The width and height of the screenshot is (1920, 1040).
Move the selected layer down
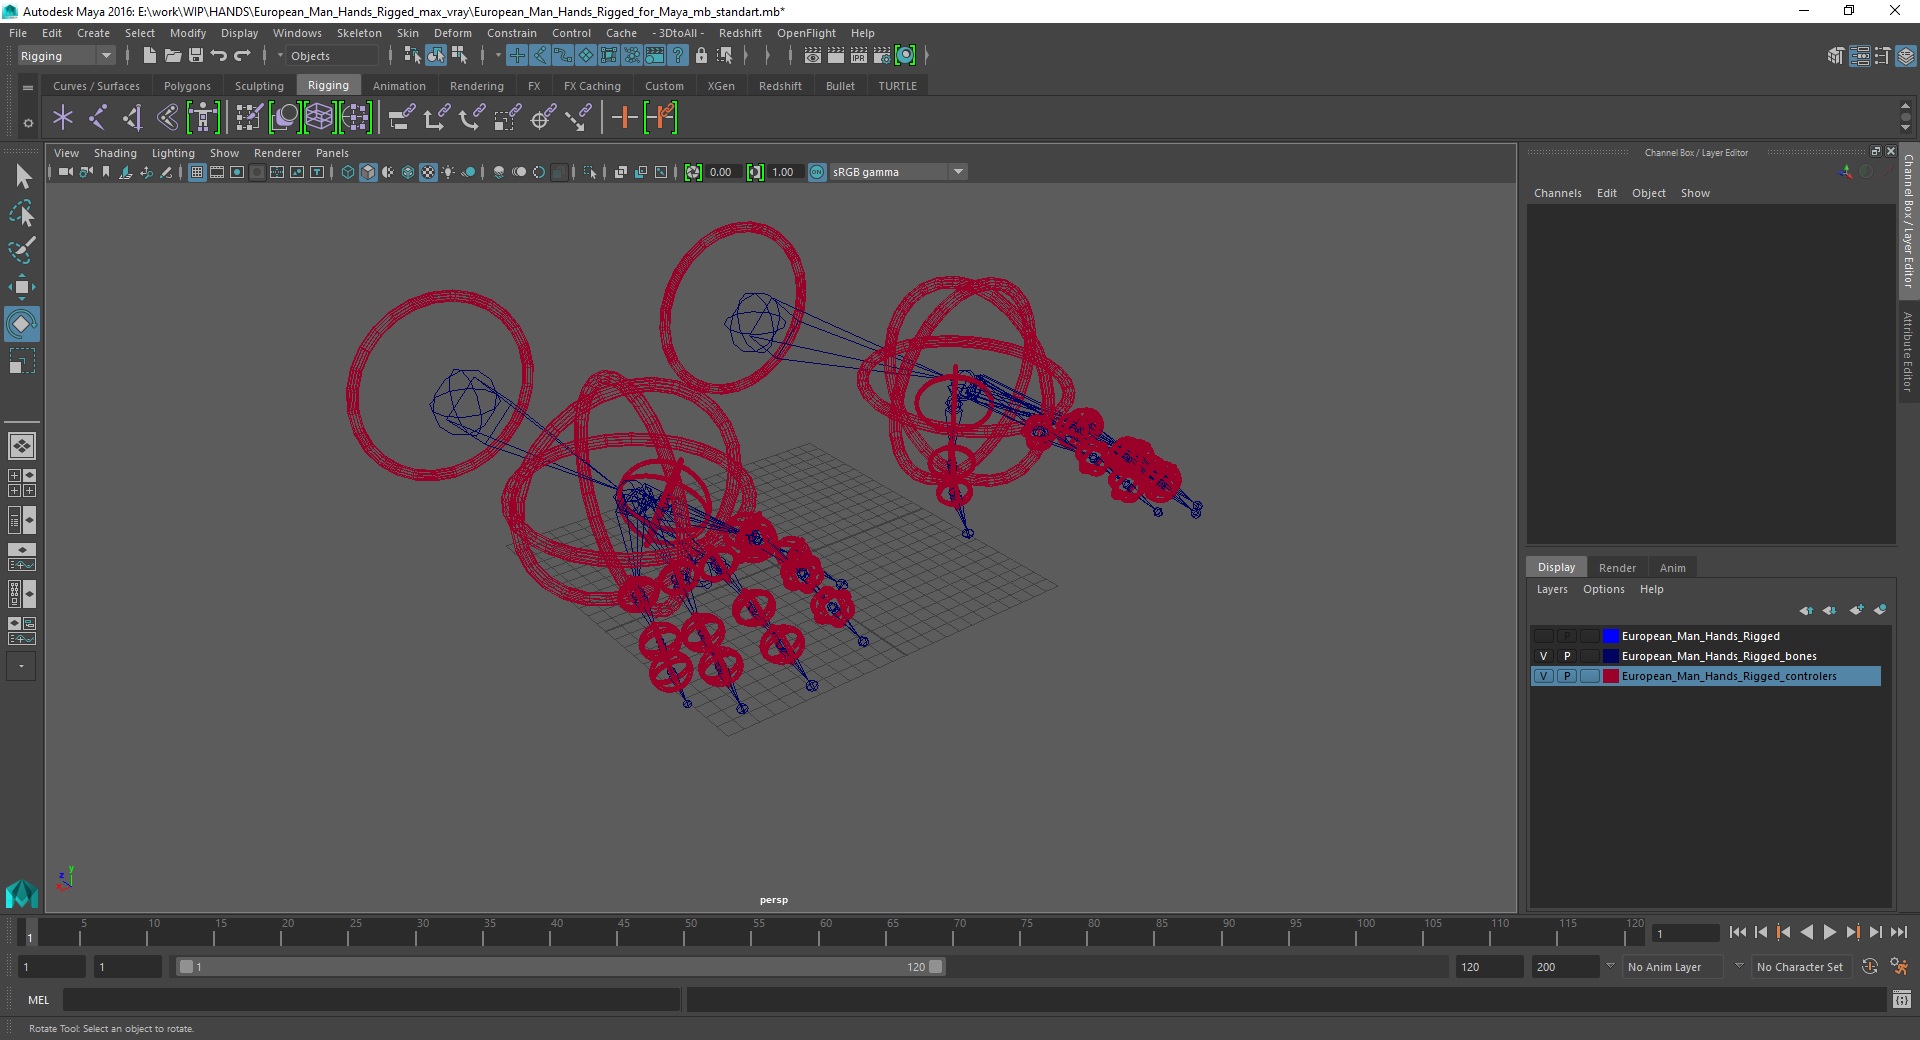coord(1829,609)
